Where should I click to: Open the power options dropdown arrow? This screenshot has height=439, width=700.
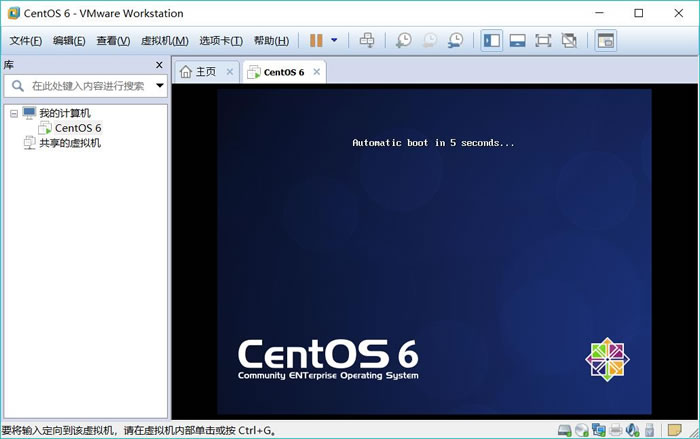coord(334,41)
